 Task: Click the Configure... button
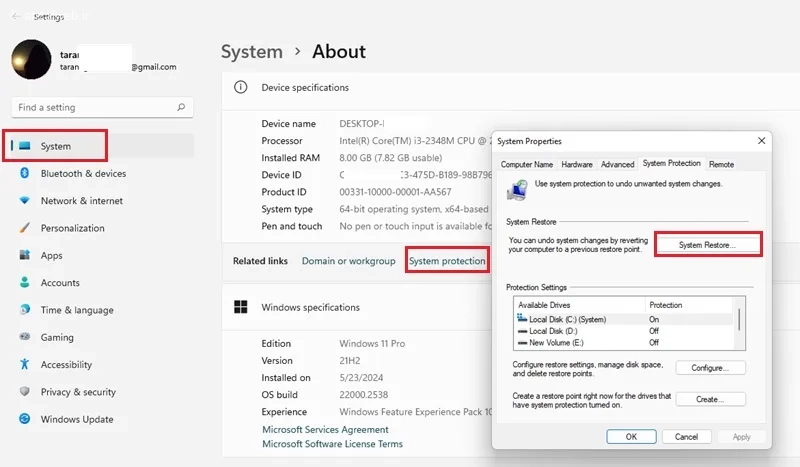710,367
